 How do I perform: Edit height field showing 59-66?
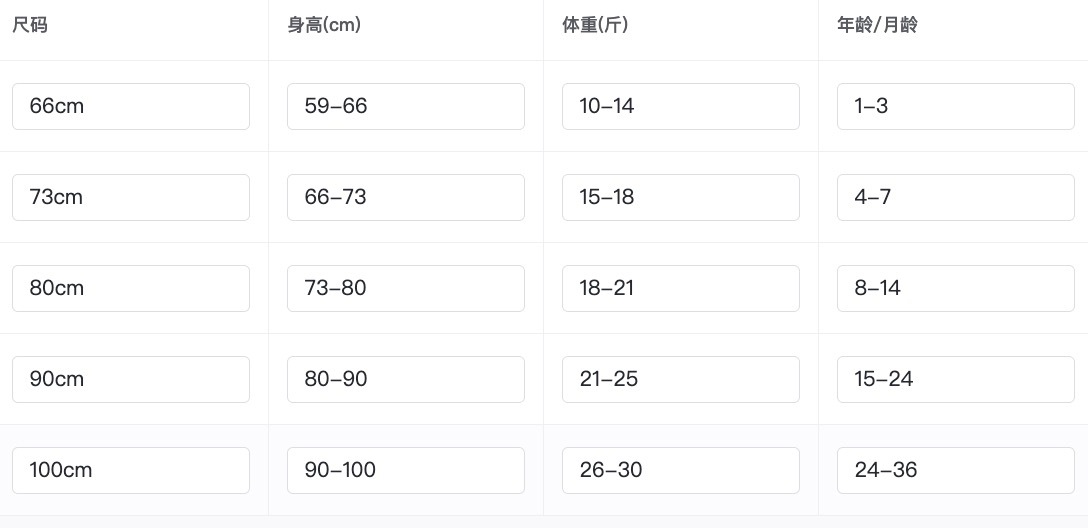[405, 106]
